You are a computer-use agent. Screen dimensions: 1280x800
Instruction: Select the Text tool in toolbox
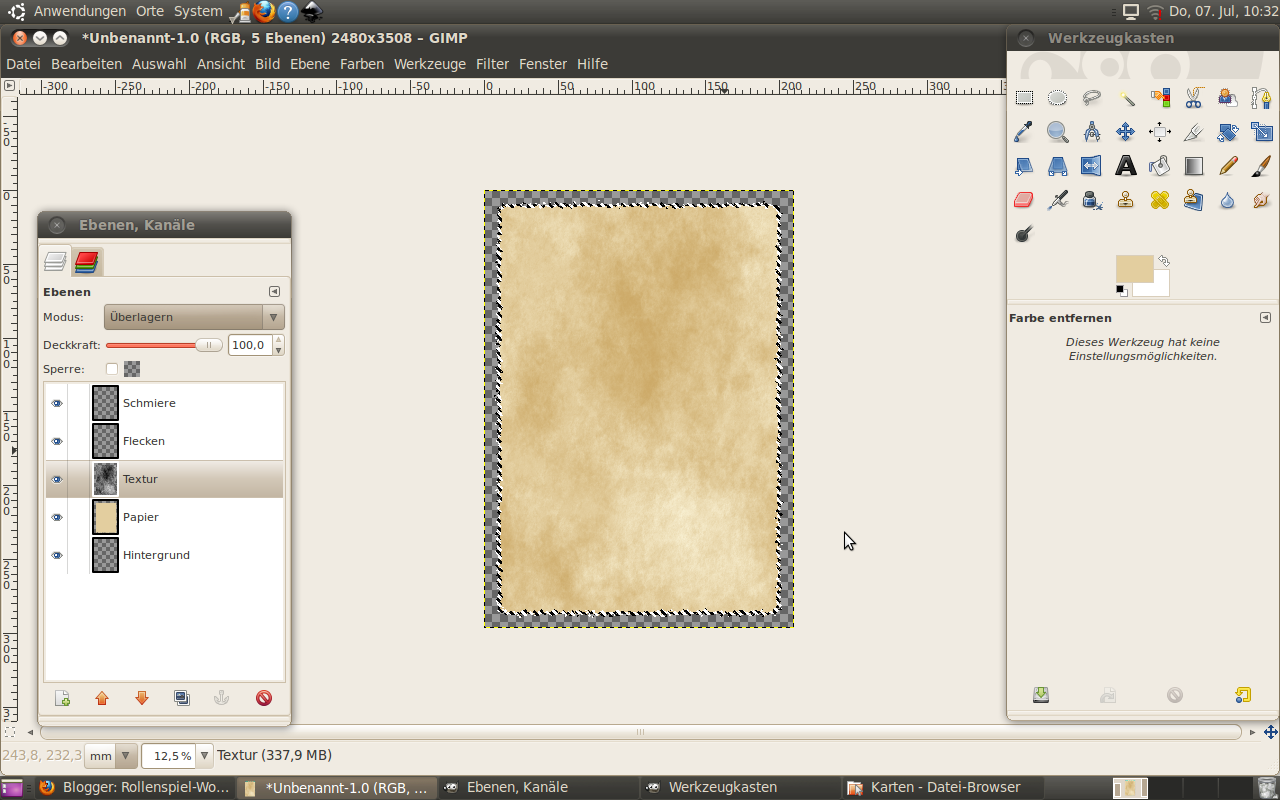[x=1126, y=166]
